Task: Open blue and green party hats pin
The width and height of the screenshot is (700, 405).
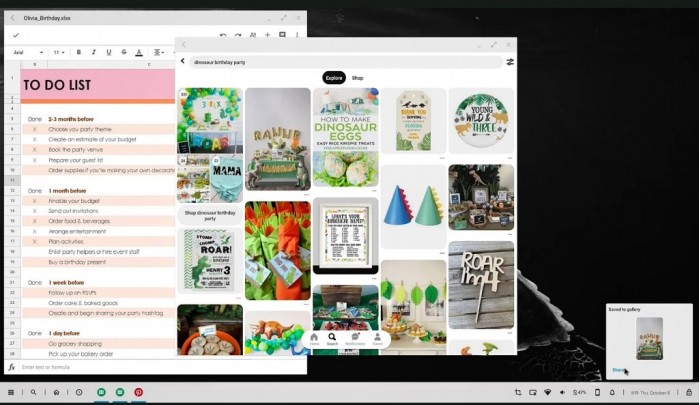Action: 413,206
